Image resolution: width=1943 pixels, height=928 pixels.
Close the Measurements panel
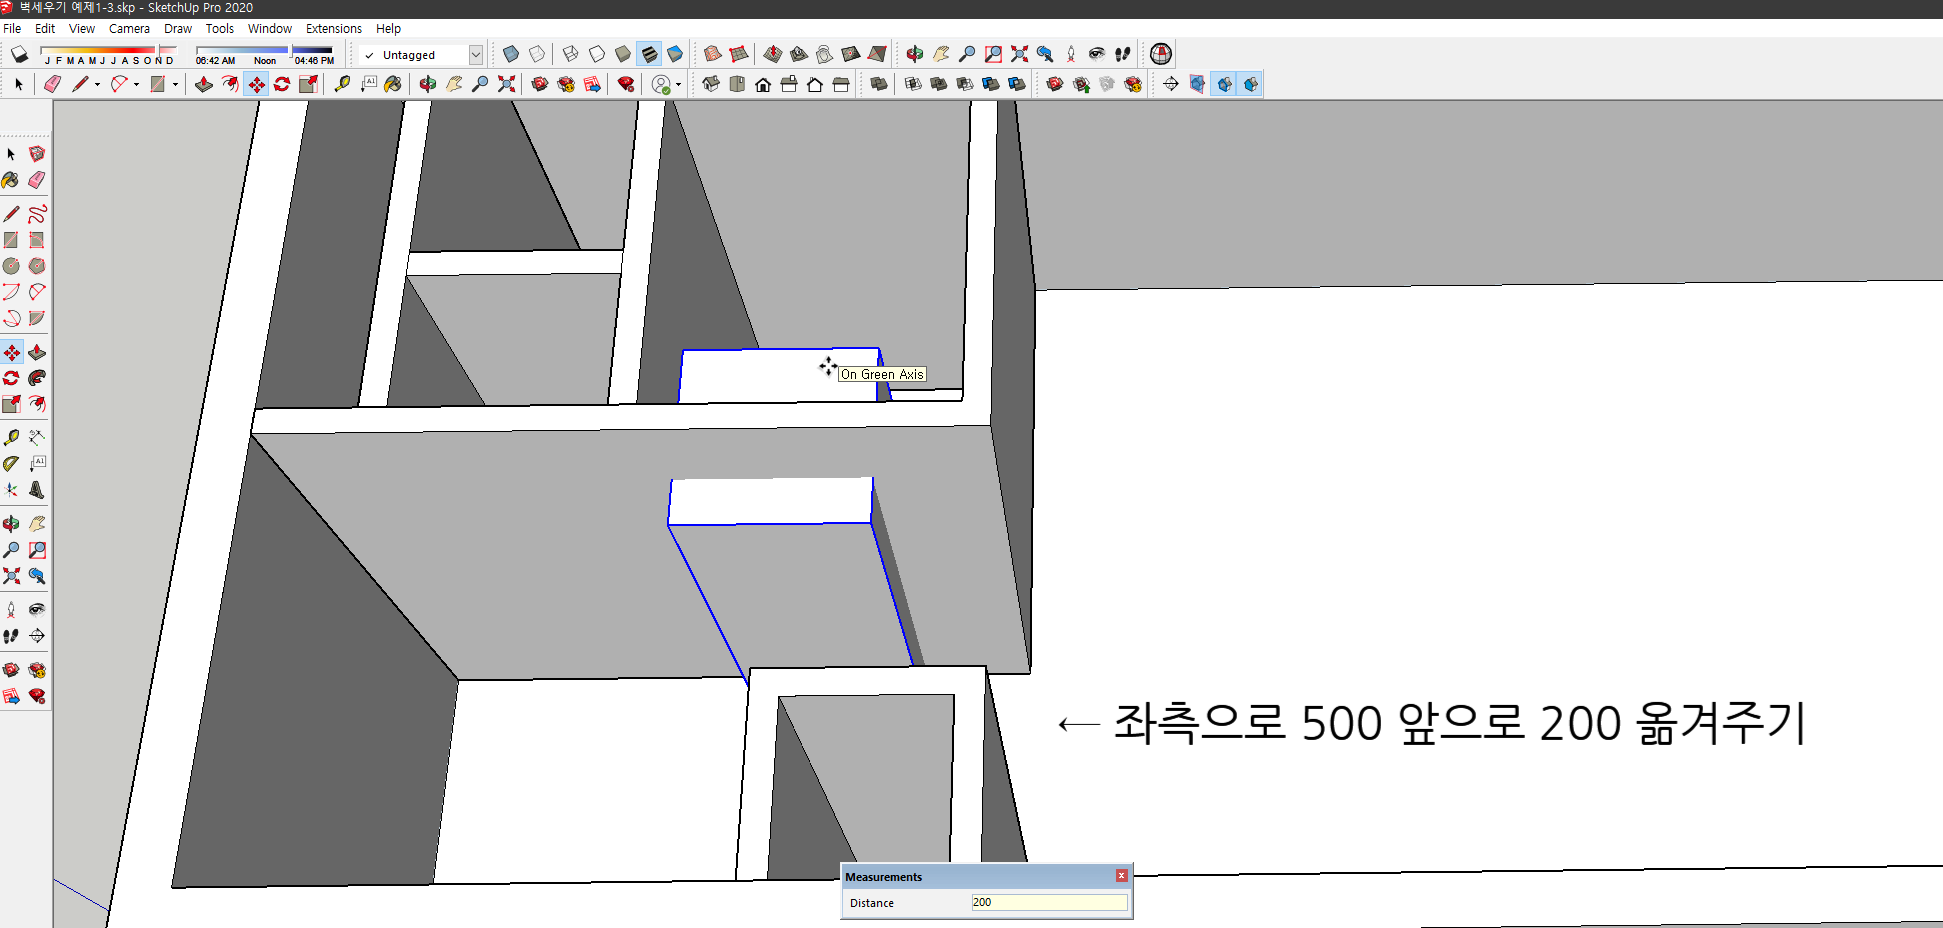click(x=1121, y=876)
